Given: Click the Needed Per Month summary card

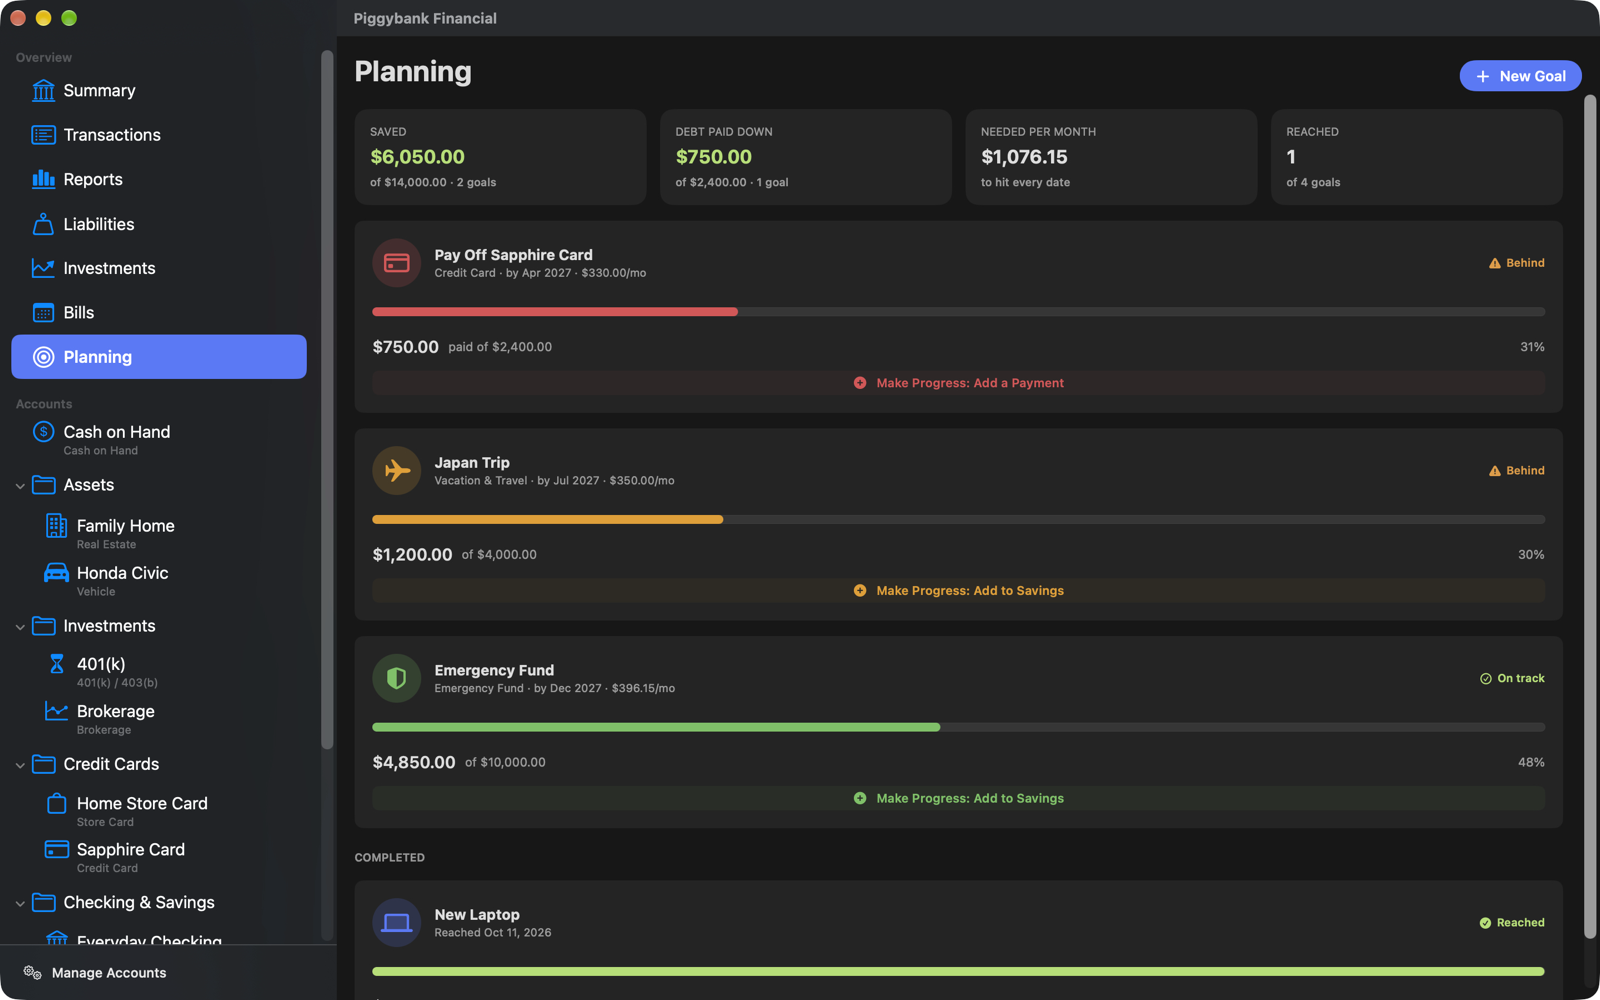Looking at the screenshot, I should 1111,157.
